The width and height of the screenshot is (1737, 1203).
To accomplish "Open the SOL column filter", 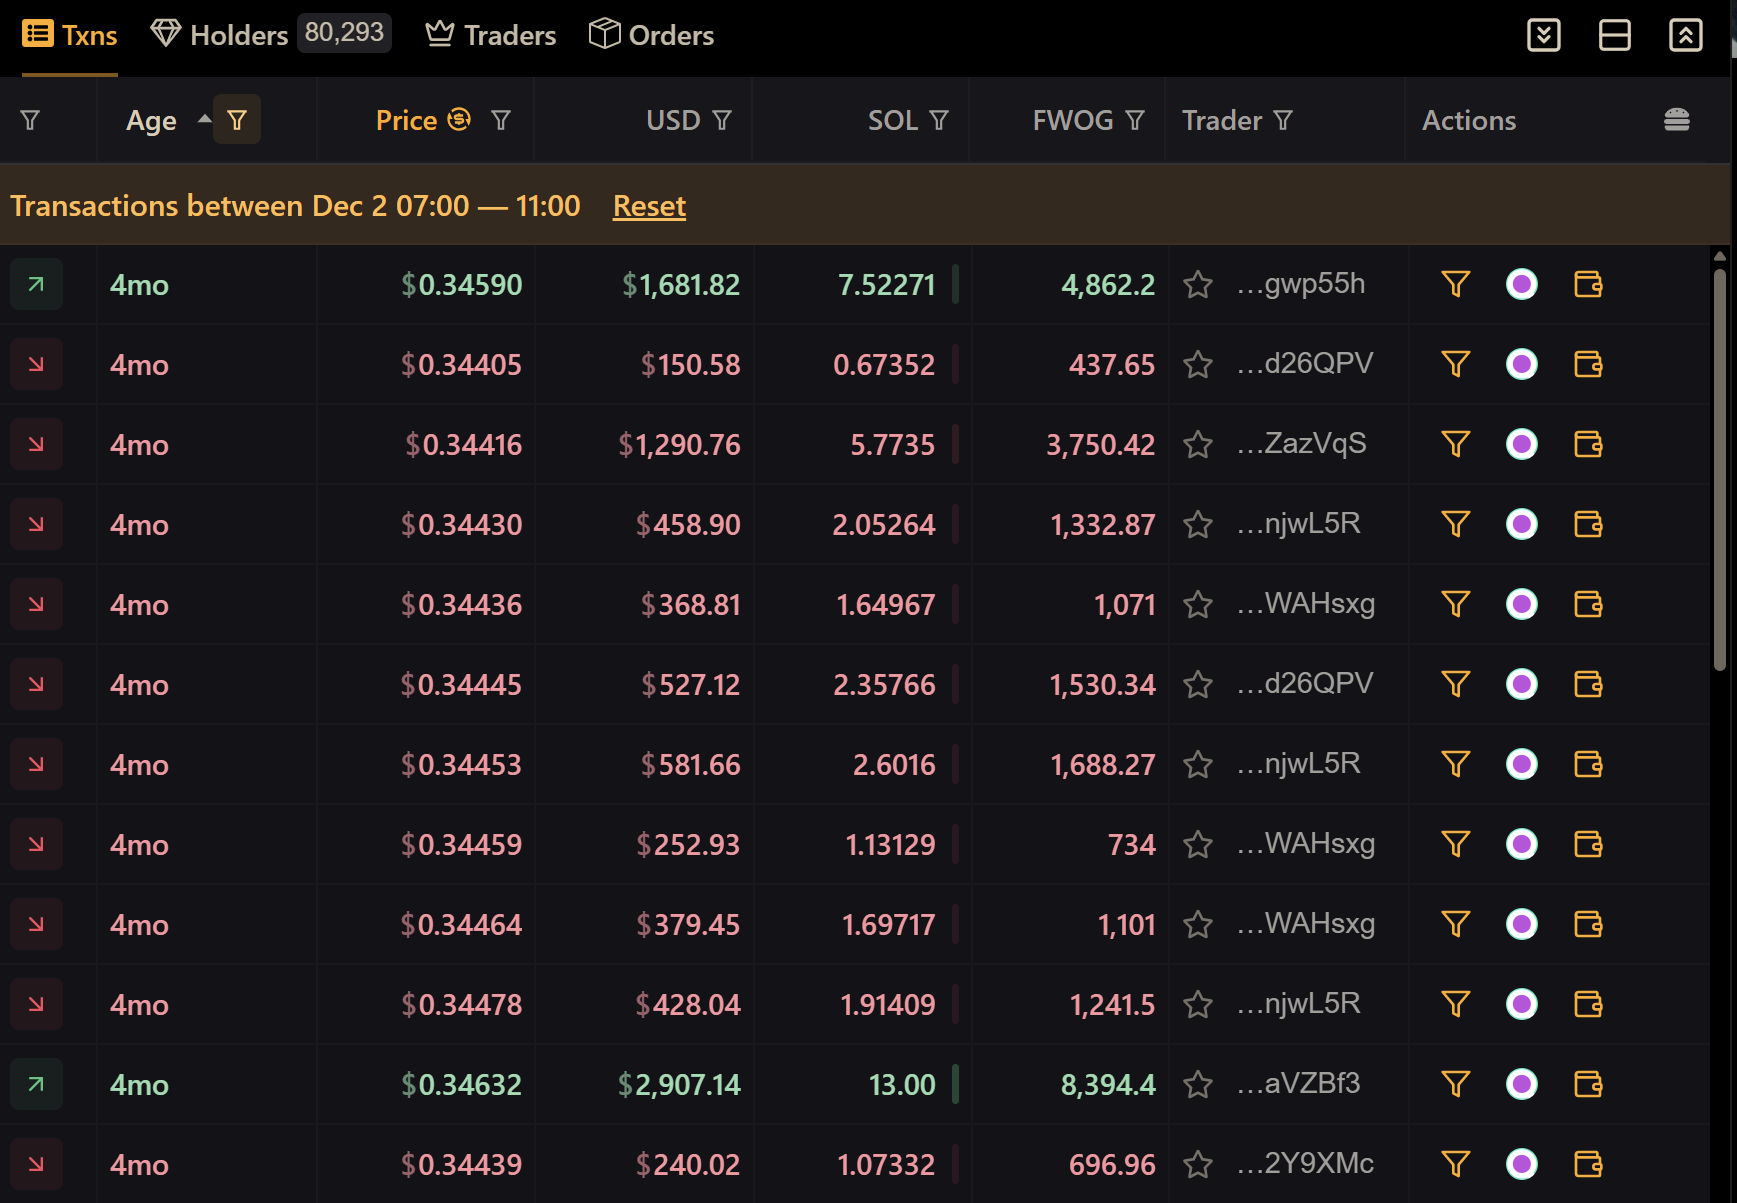I will pos(939,121).
